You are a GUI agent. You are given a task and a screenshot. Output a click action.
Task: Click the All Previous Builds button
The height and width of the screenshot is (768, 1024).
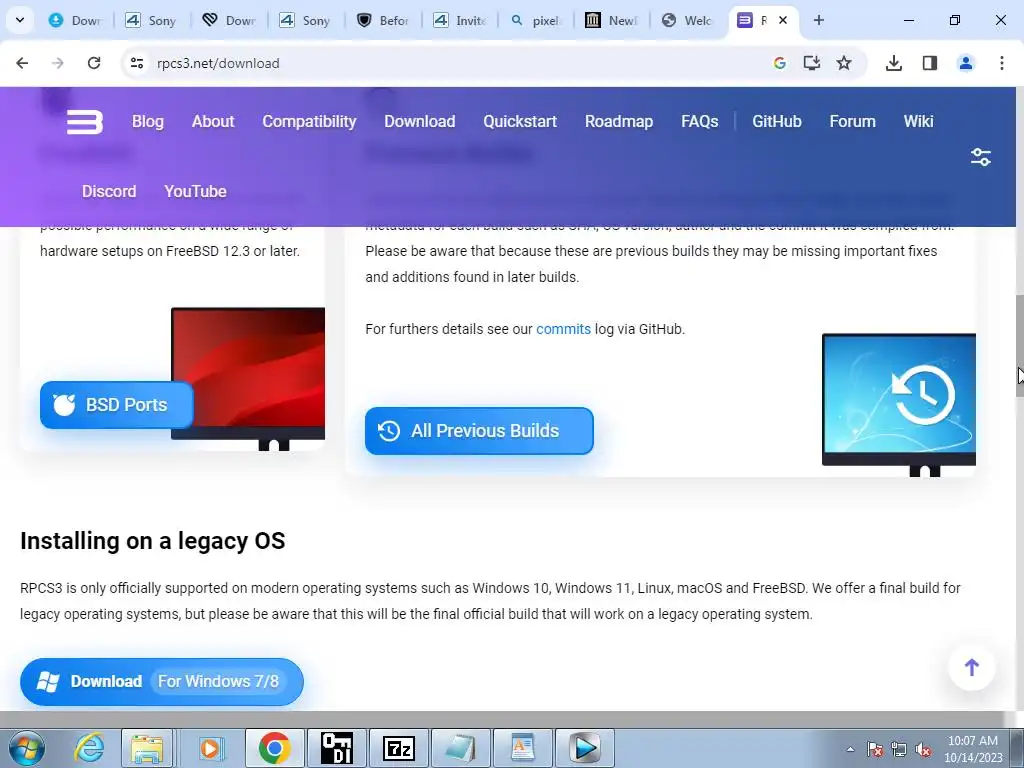point(479,431)
